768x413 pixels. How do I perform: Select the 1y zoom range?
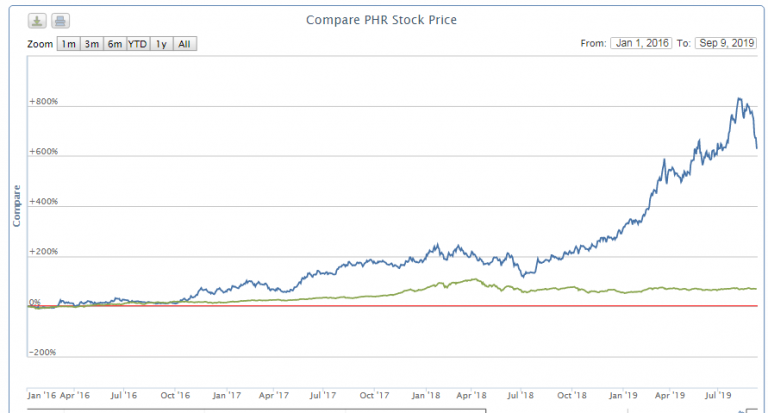pos(161,44)
